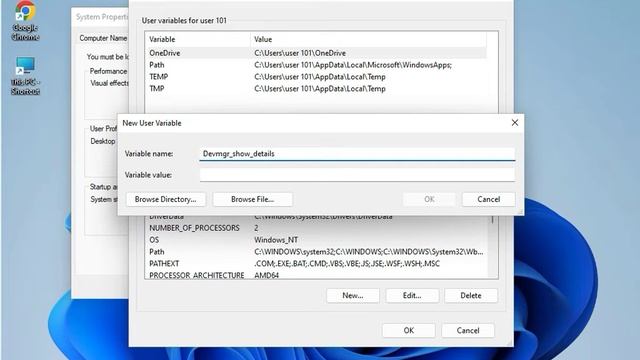This screenshot has width=640, height=360.
Task: Select the TEMP user variable row
Action: (x=316, y=77)
